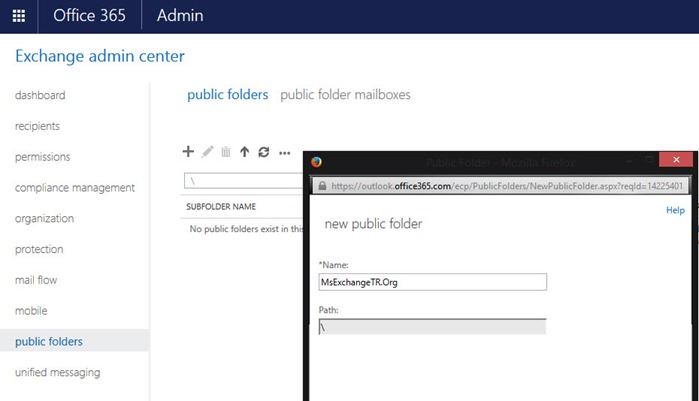The image size is (699, 401).
Task: Open compliance management section
Action: pyautogui.click(x=75, y=188)
